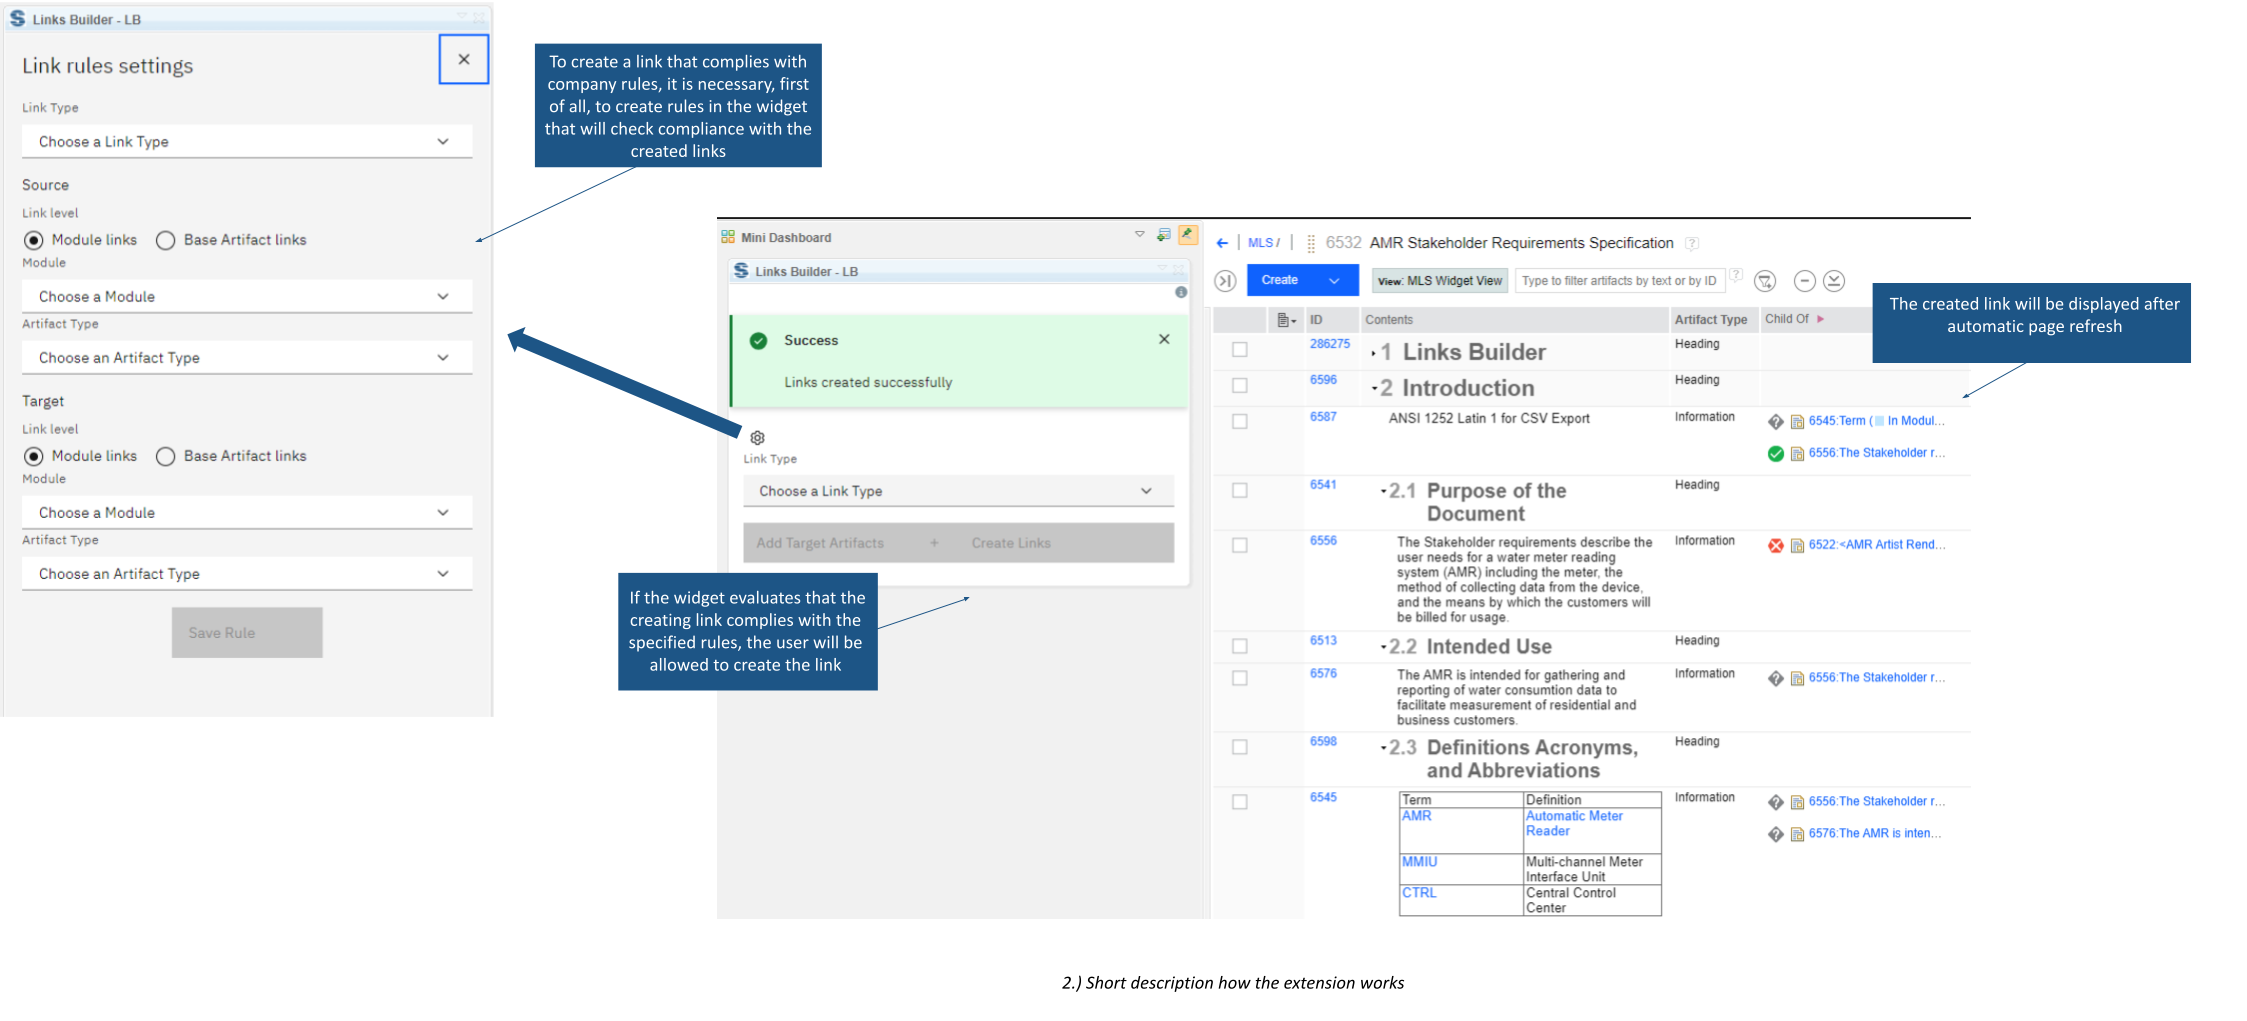The width and height of the screenshot is (2247, 1021).
Task: Click Mini Dashboard add widget icon
Action: click(1163, 235)
